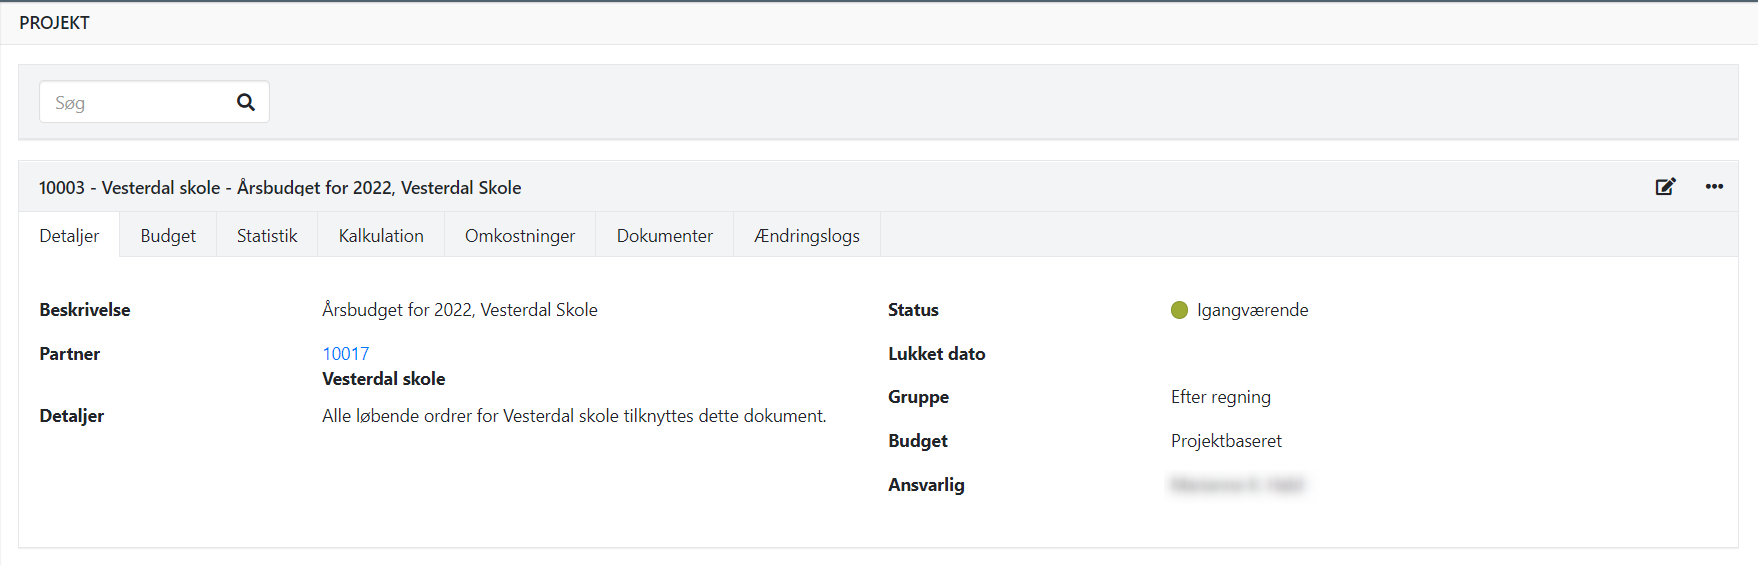This screenshot has height=565, width=1758.
Task: Click the Alle løbende ordrer details text
Action: click(x=574, y=416)
